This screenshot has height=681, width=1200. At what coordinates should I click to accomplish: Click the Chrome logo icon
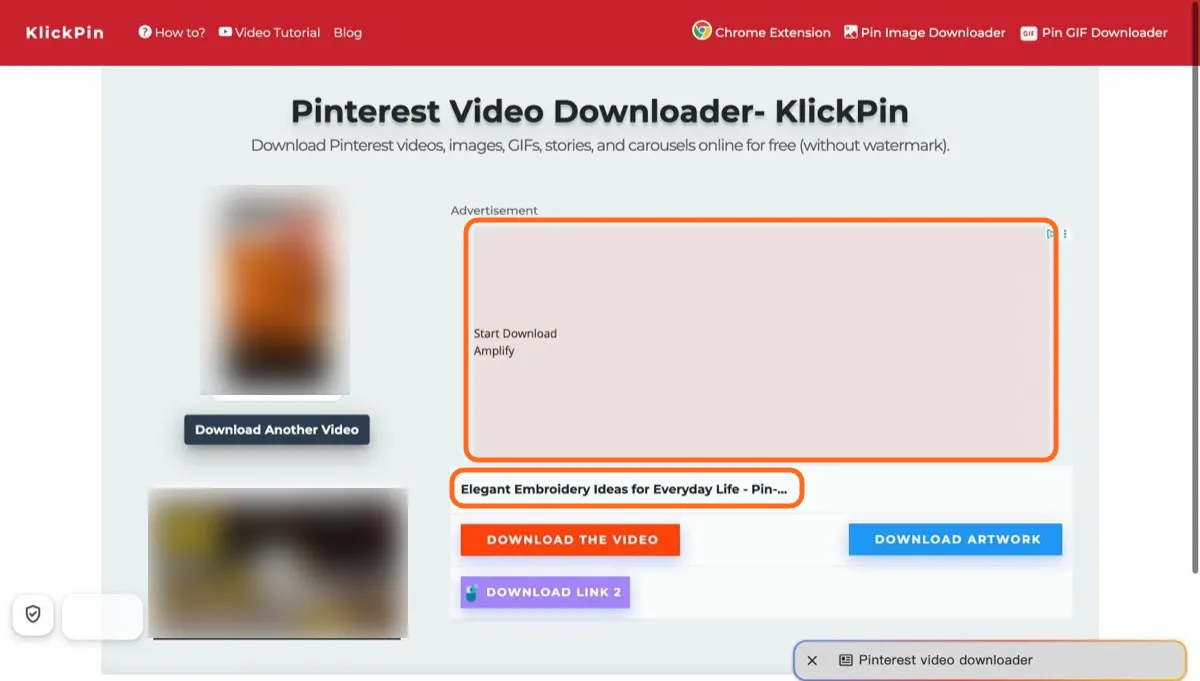click(702, 31)
